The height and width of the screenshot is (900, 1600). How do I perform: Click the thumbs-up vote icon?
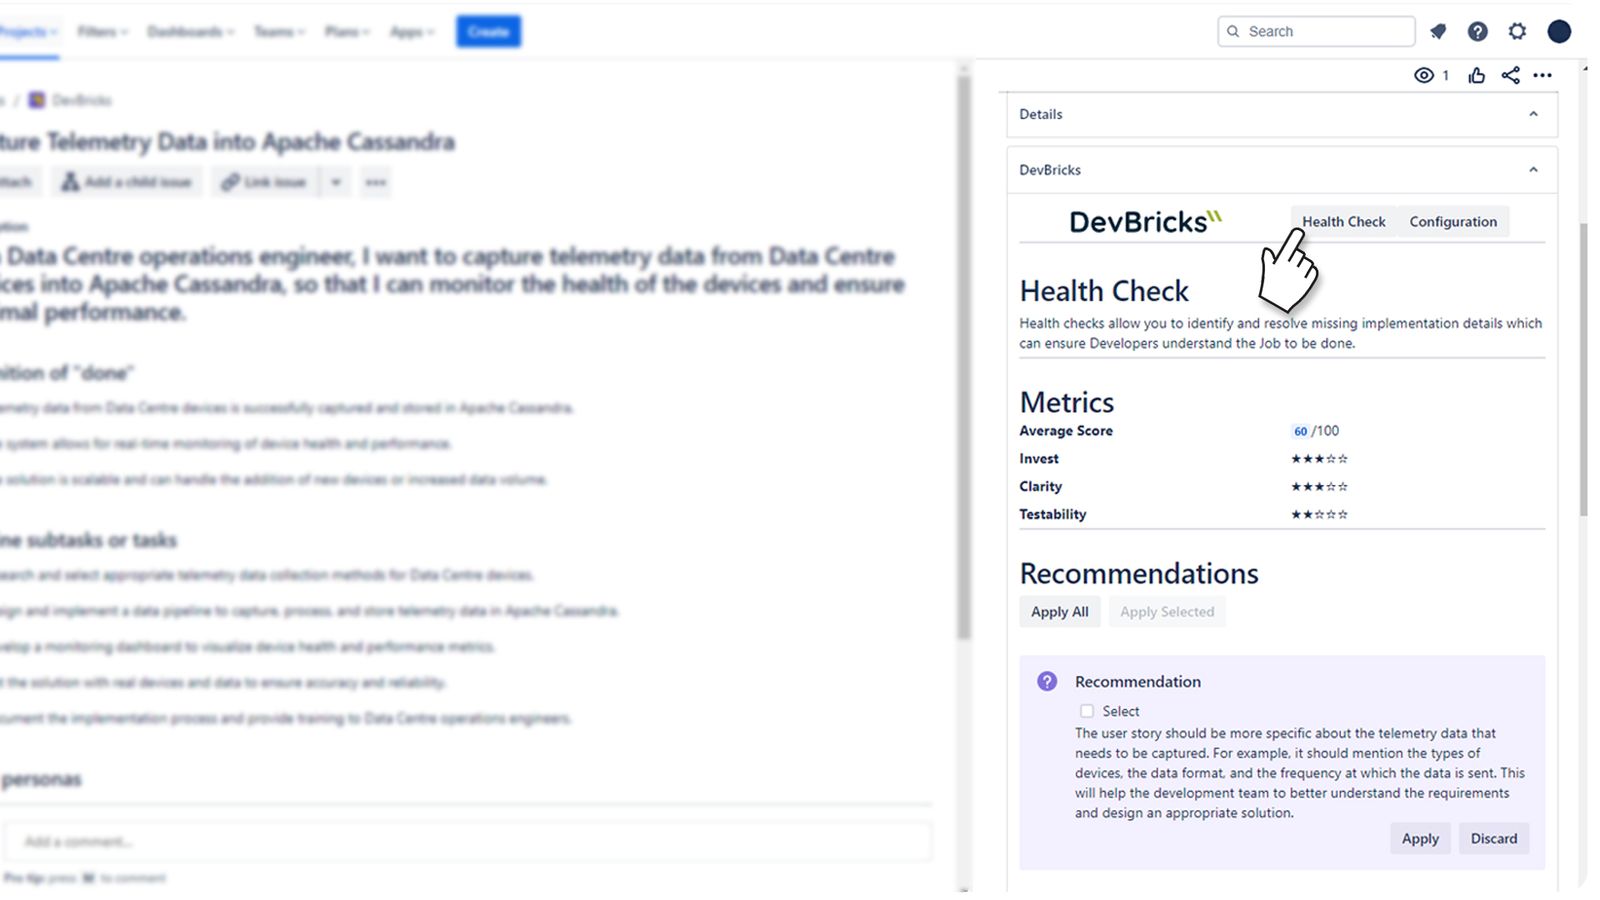[x=1476, y=75]
